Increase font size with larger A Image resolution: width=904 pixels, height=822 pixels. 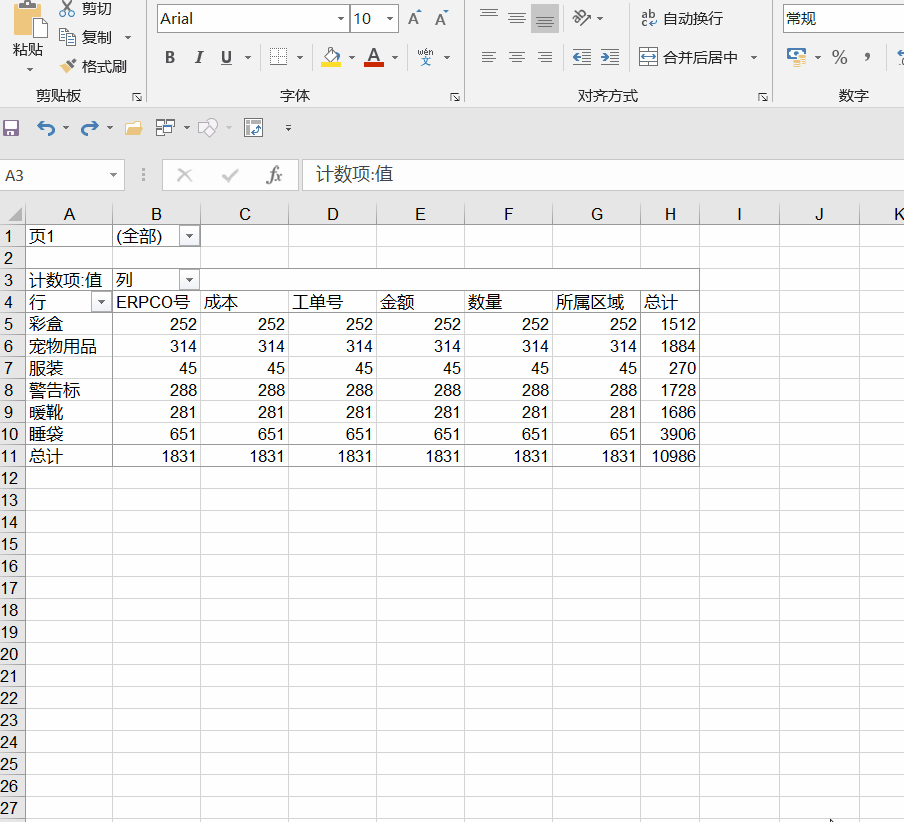pyautogui.click(x=414, y=18)
